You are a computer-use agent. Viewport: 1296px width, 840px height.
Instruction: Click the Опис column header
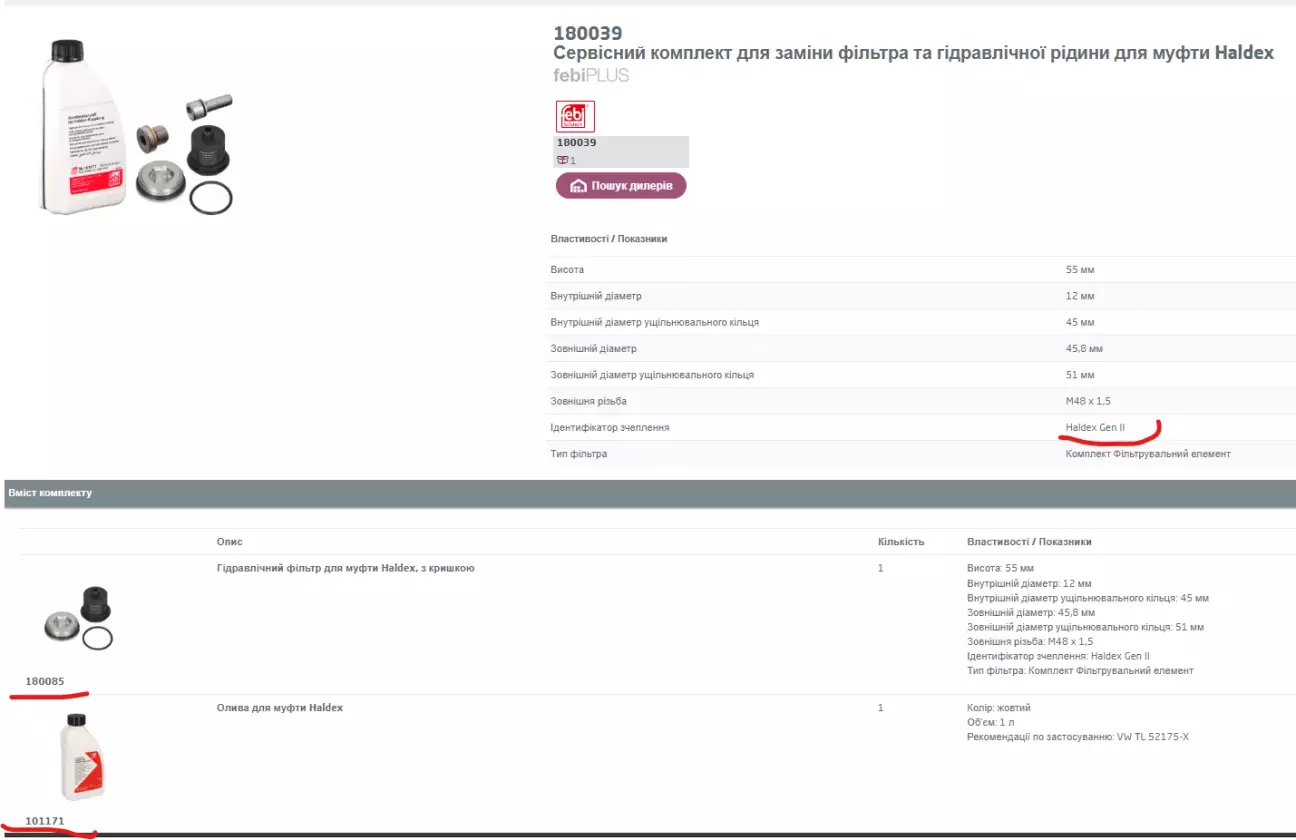(229, 541)
